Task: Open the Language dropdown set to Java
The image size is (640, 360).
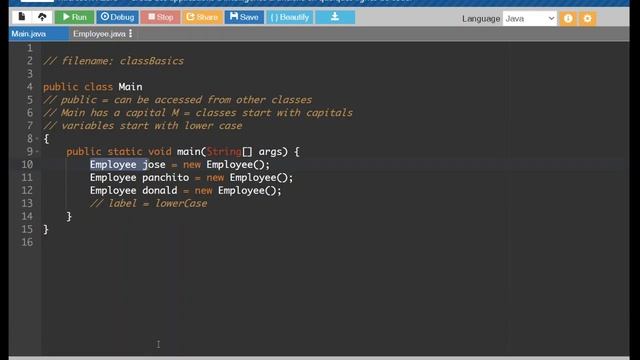Action: click(x=529, y=18)
